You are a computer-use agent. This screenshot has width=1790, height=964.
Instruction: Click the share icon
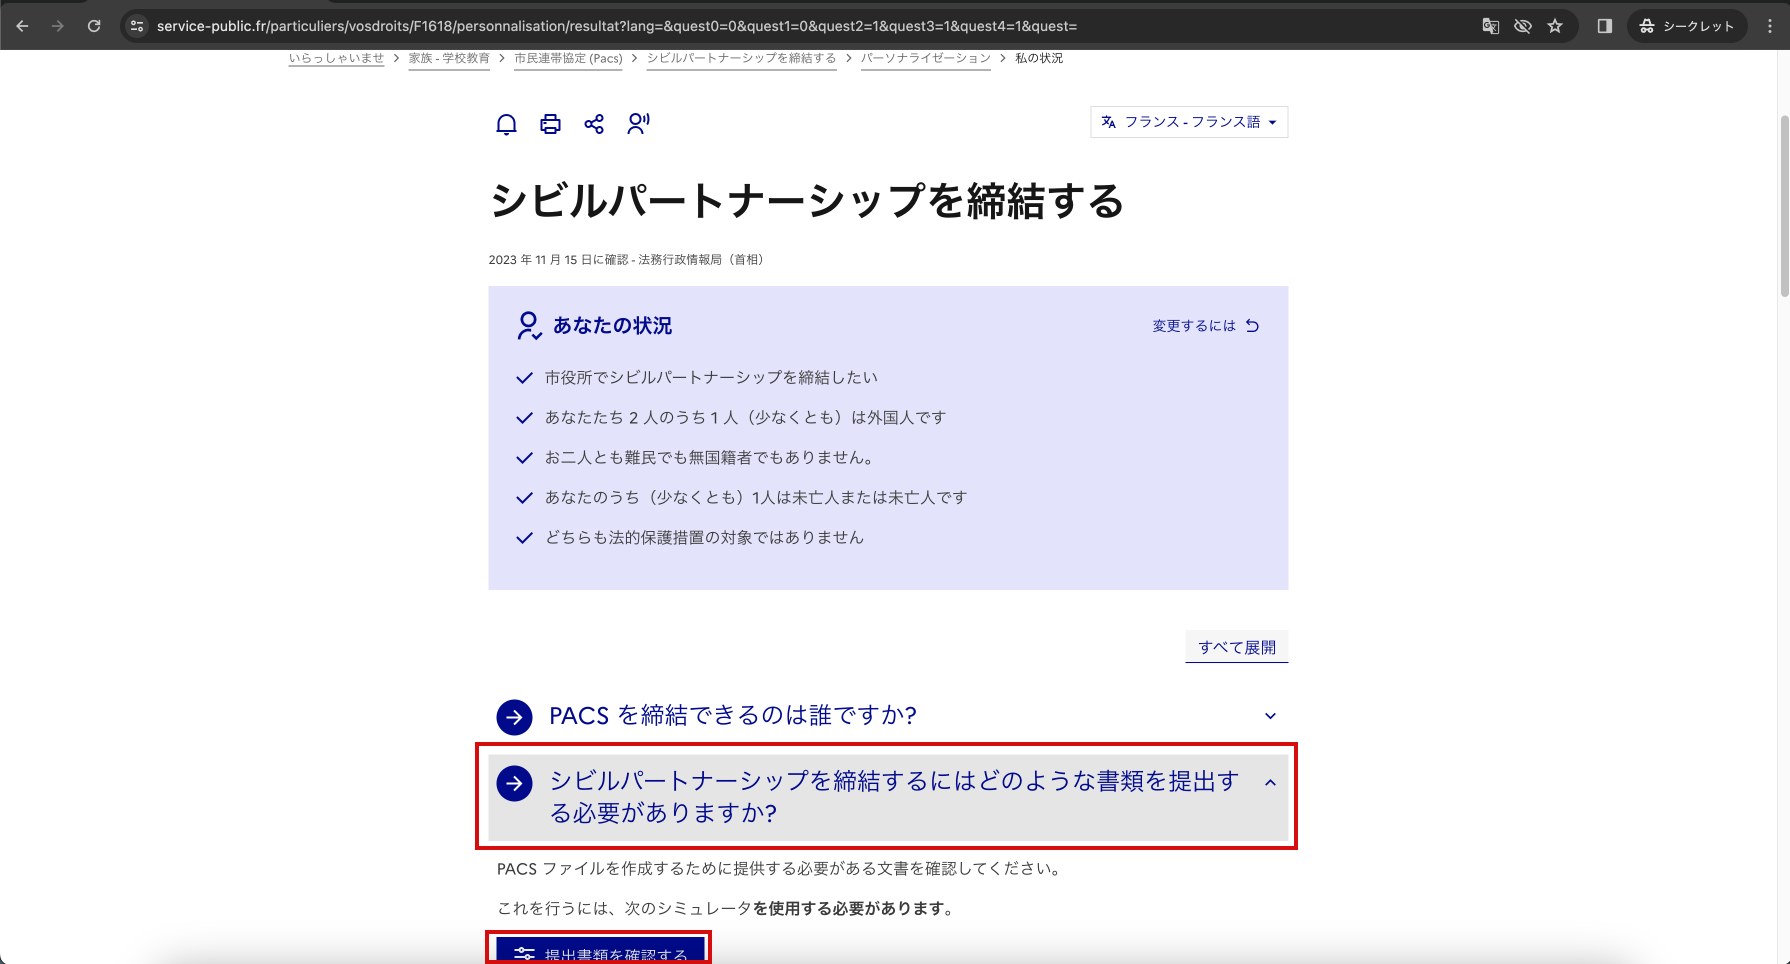coord(594,124)
